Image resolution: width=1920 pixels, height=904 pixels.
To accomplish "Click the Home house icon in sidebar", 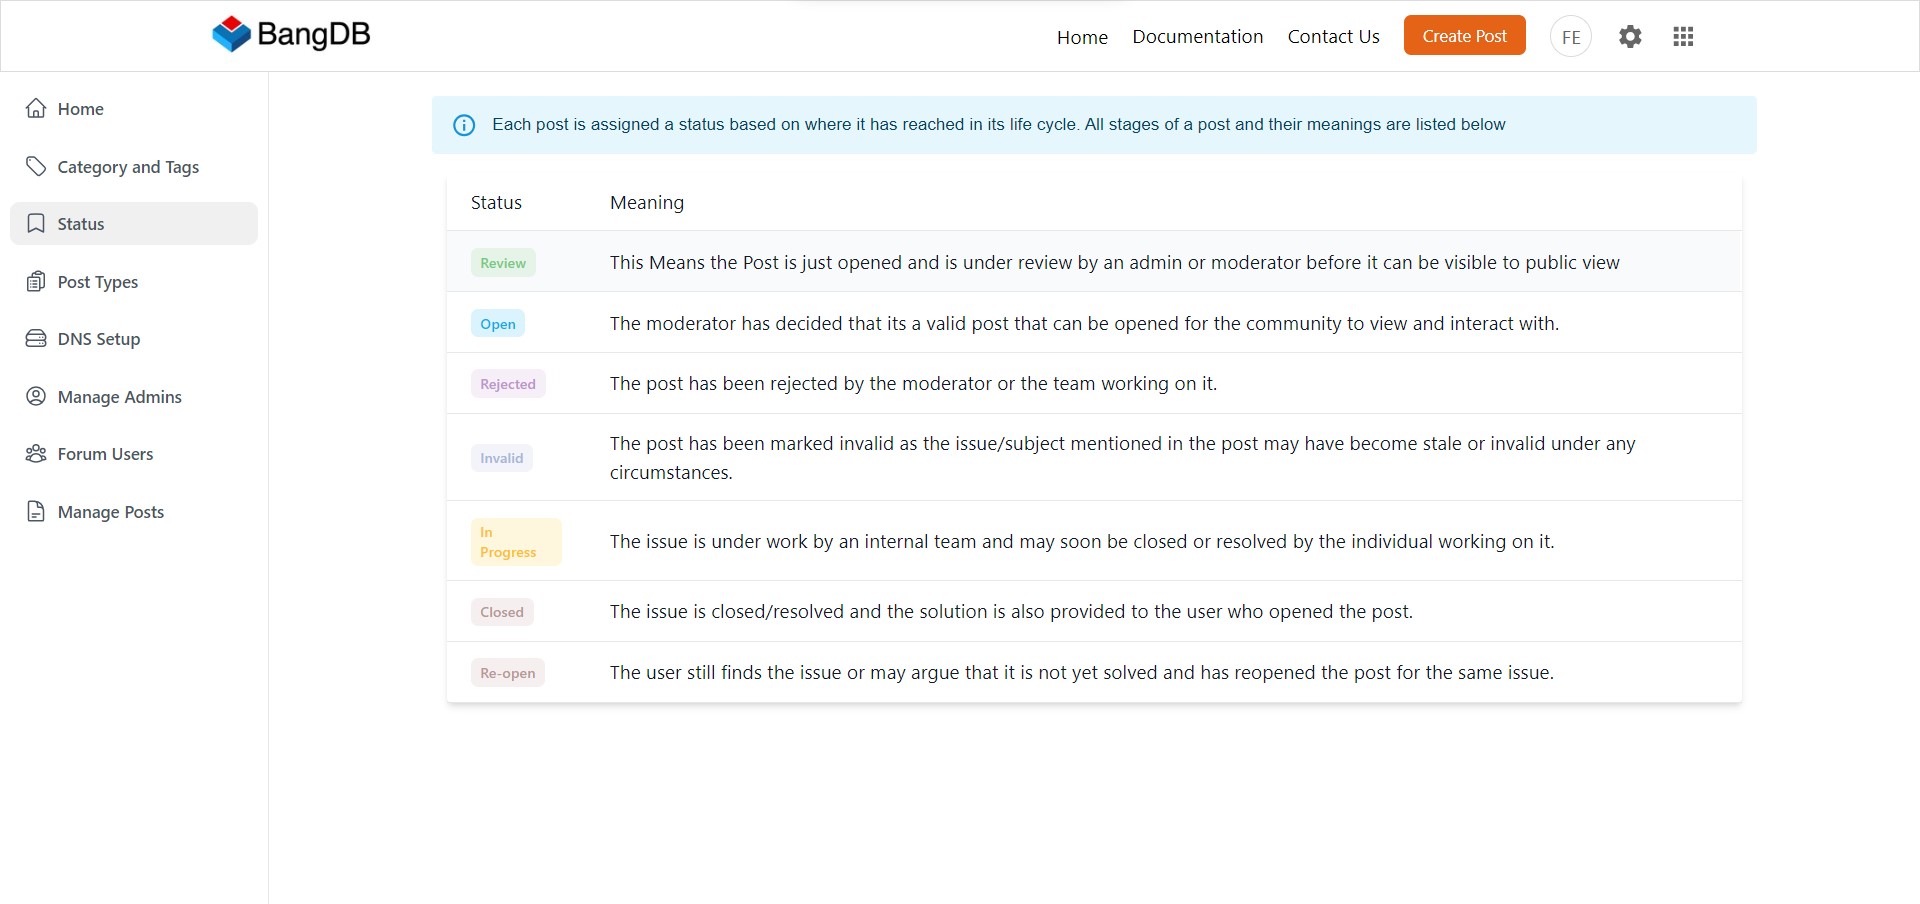I will click(x=36, y=108).
